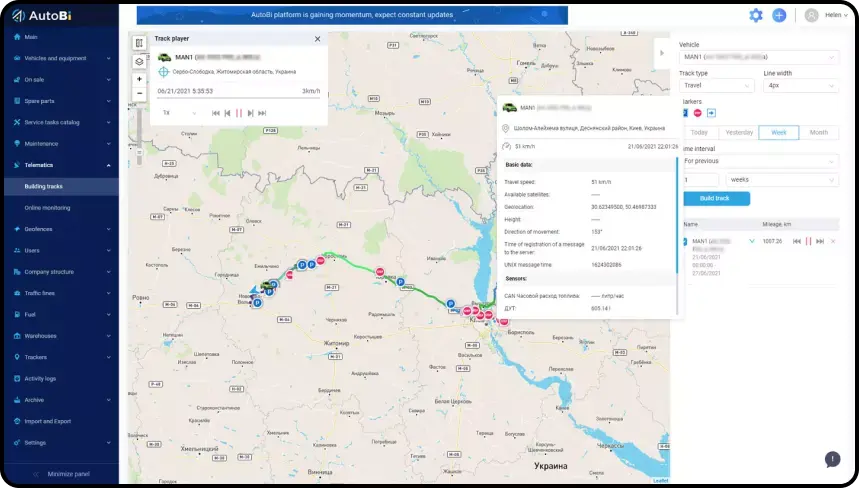The height and width of the screenshot is (488, 859).
Task: Expand MAN1 track details chevron
Action: pyautogui.click(x=752, y=241)
